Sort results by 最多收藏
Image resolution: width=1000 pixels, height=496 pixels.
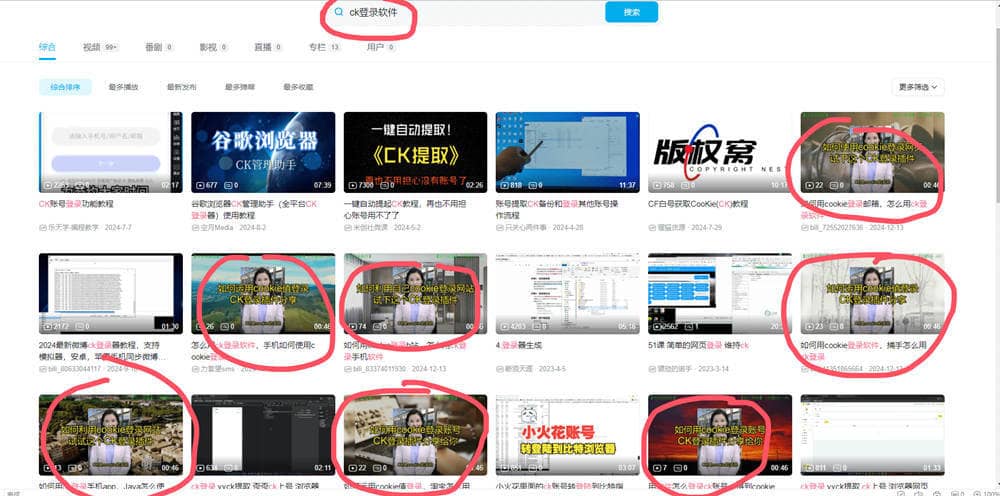(x=298, y=87)
